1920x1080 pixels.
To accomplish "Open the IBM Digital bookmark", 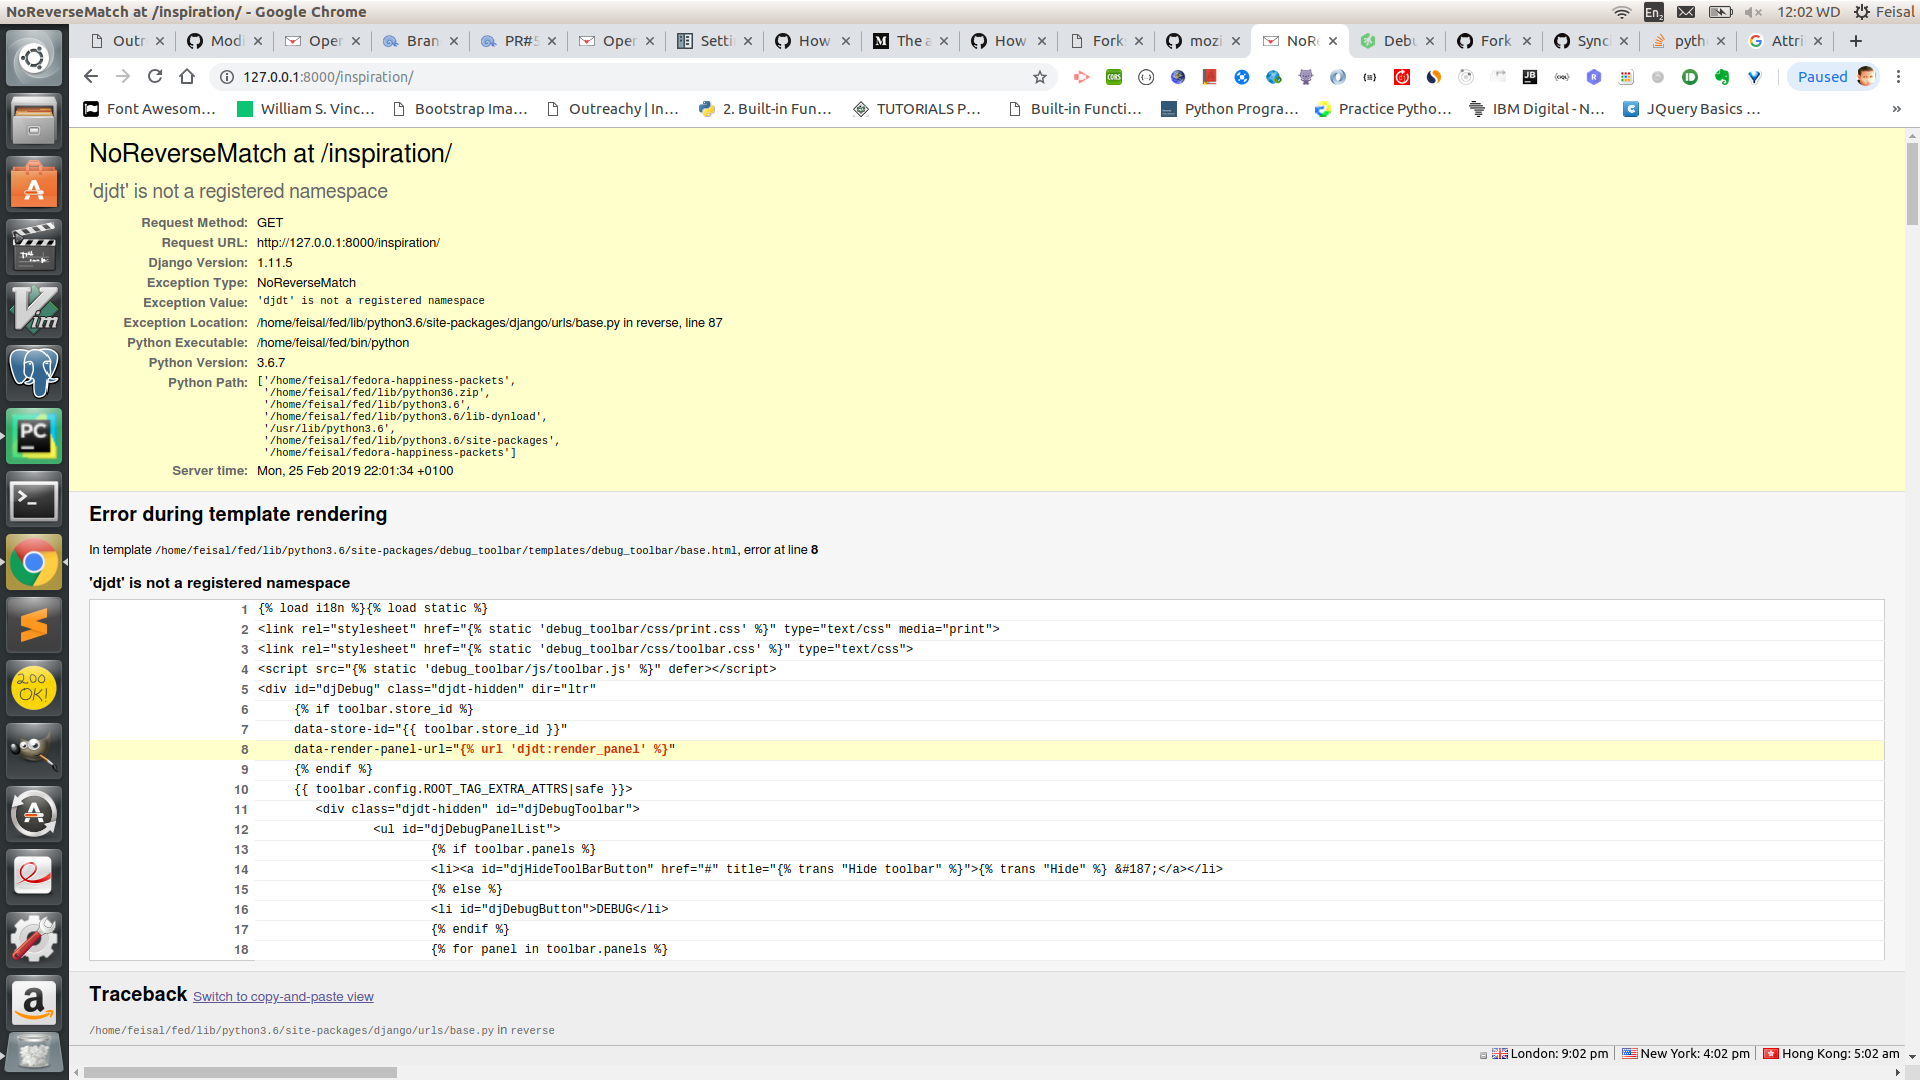I will (x=1537, y=109).
